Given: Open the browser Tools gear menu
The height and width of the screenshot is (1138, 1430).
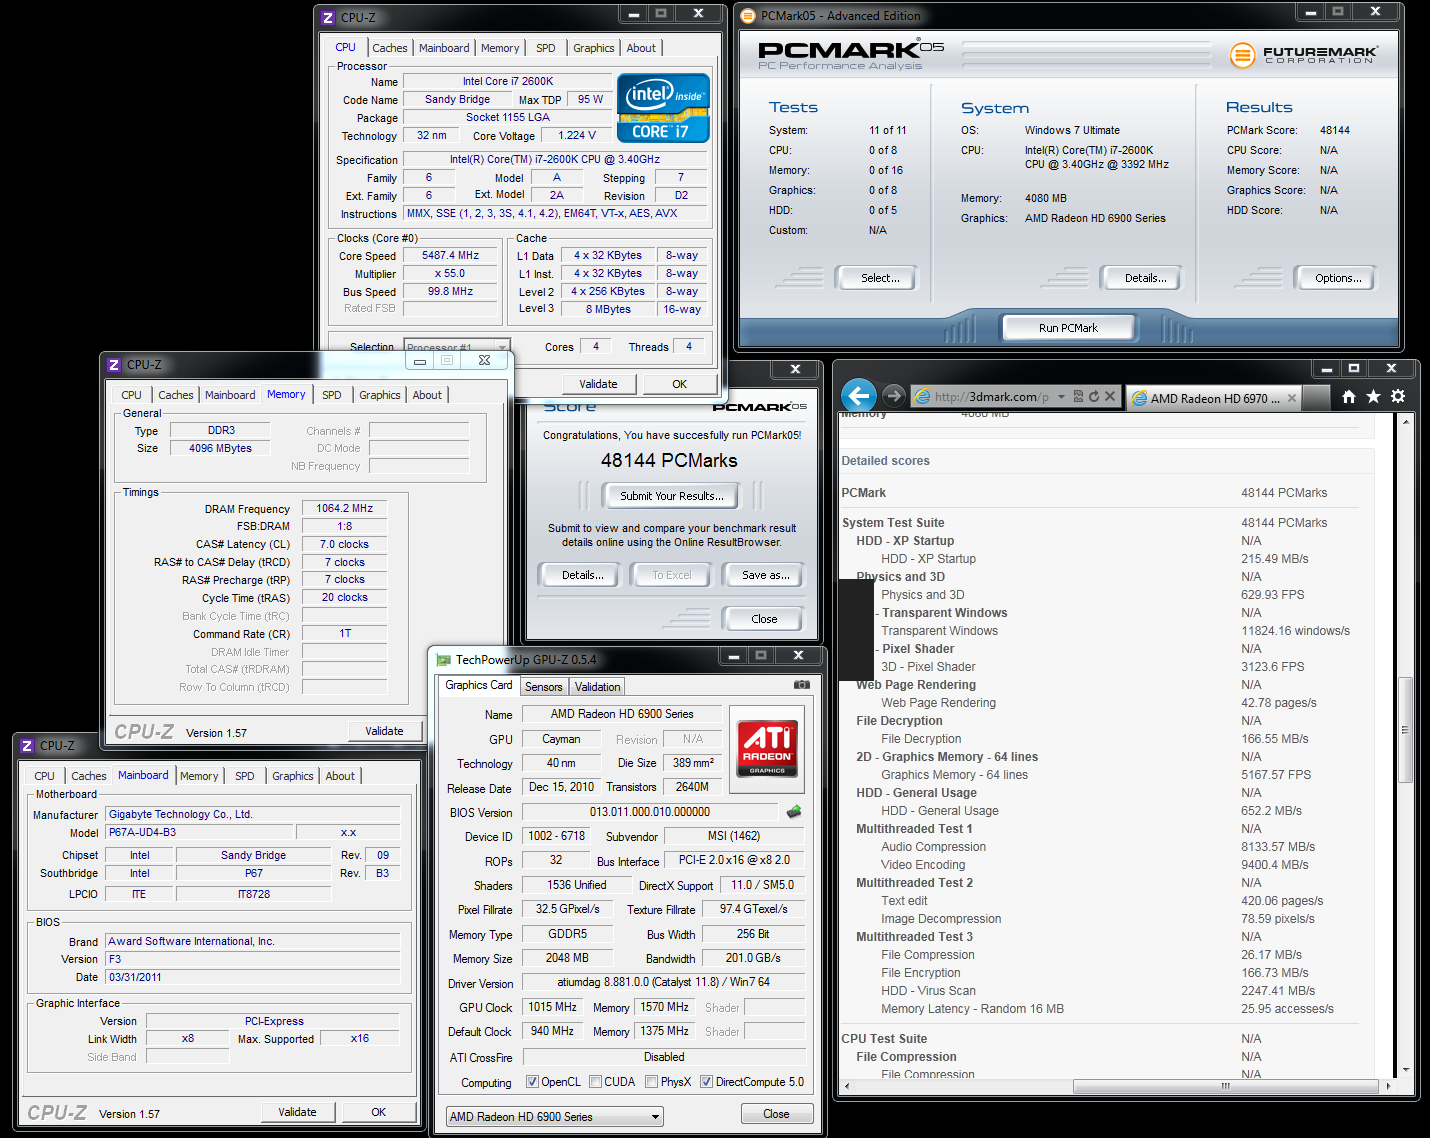Looking at the screenshot, I should (1398, 397).
